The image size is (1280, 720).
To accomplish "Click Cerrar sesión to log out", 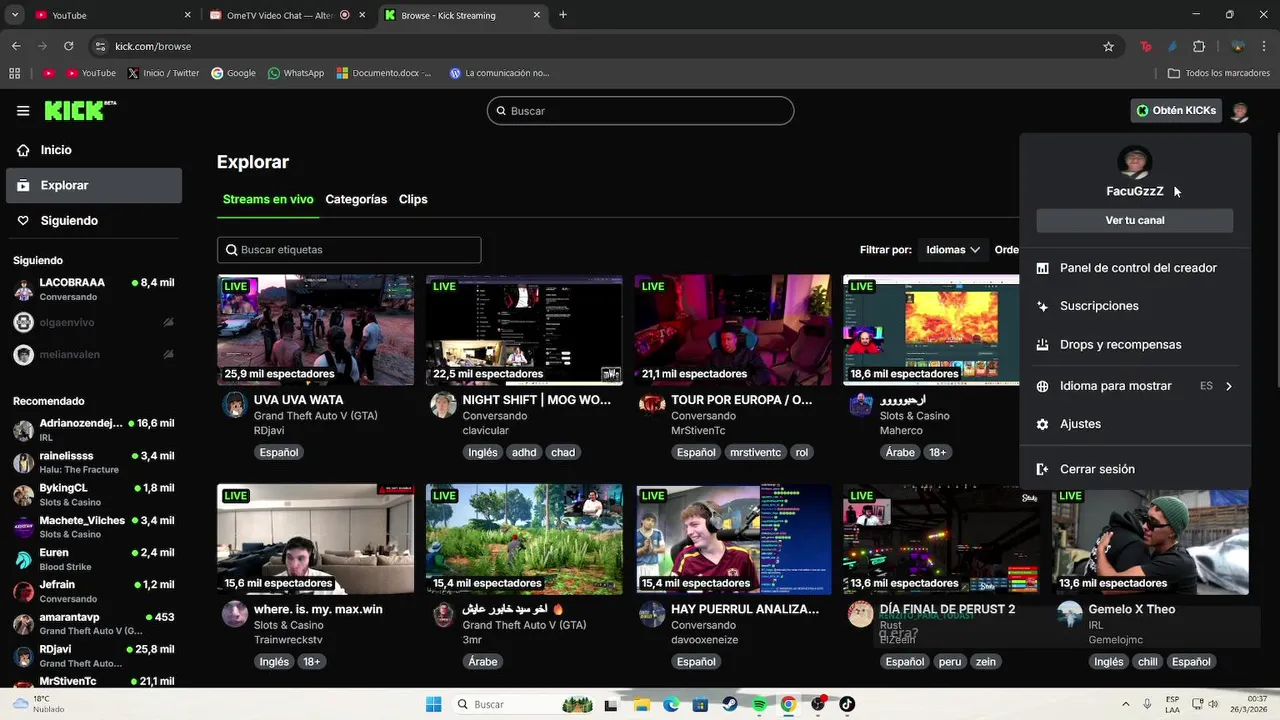I will 1135,469.
